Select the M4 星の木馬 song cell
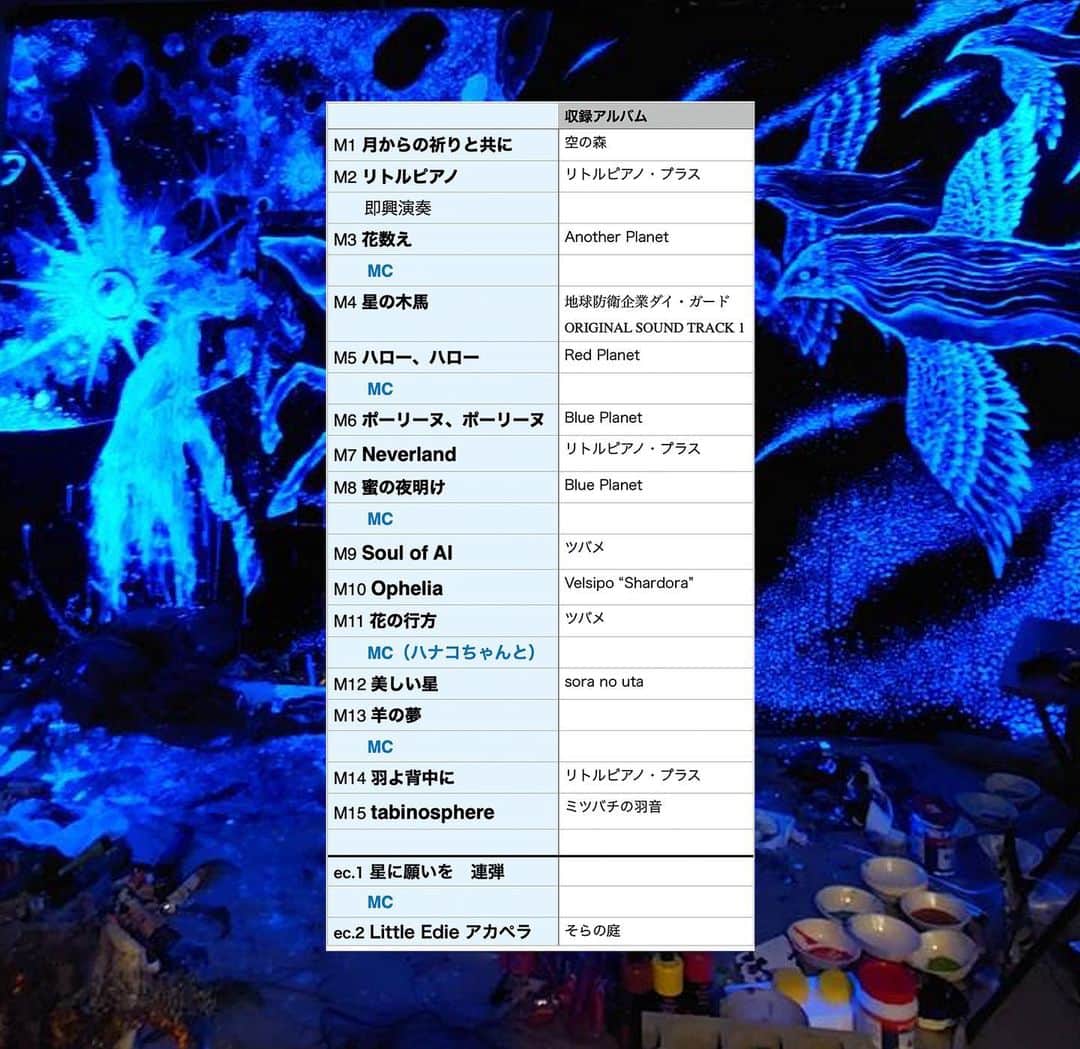This screenshot has width=1080, height=1049. point(442,313)
